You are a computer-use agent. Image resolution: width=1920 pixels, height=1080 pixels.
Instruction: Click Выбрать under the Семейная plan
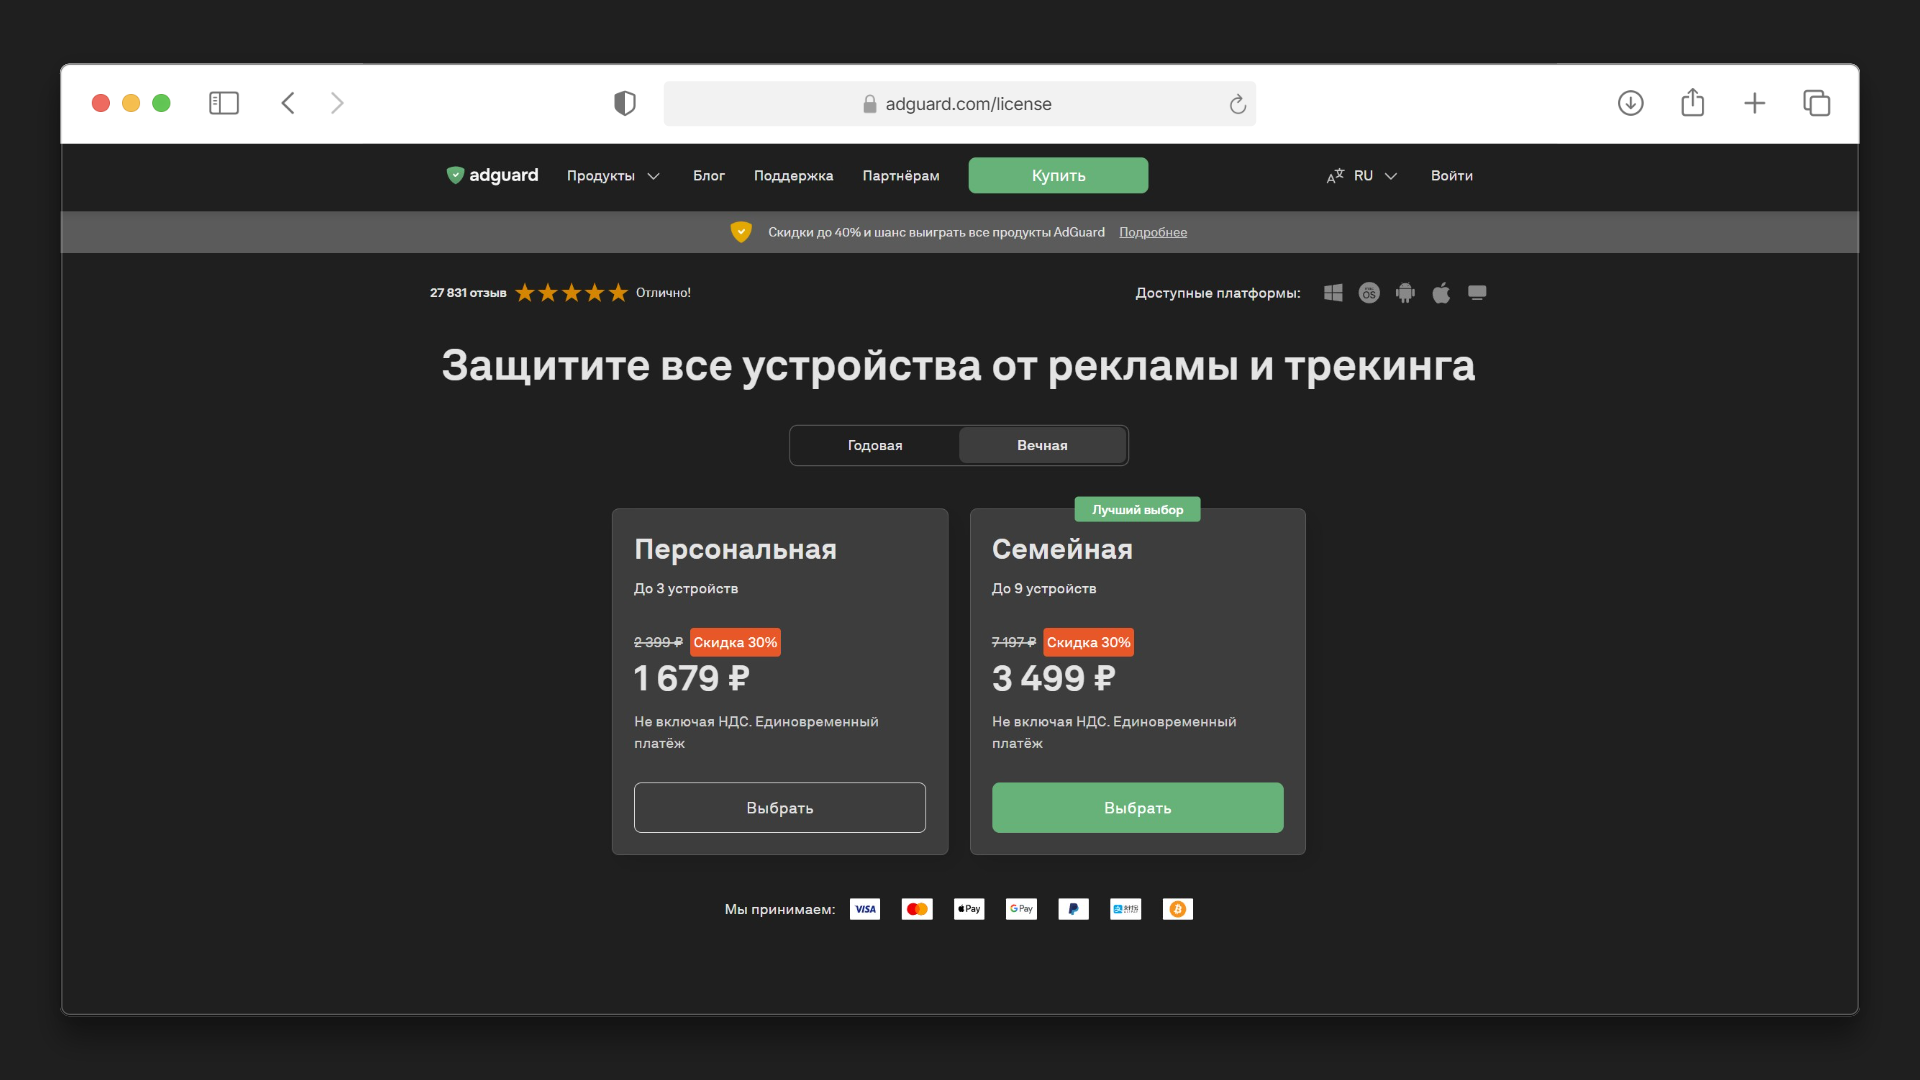coord(1137,807)
